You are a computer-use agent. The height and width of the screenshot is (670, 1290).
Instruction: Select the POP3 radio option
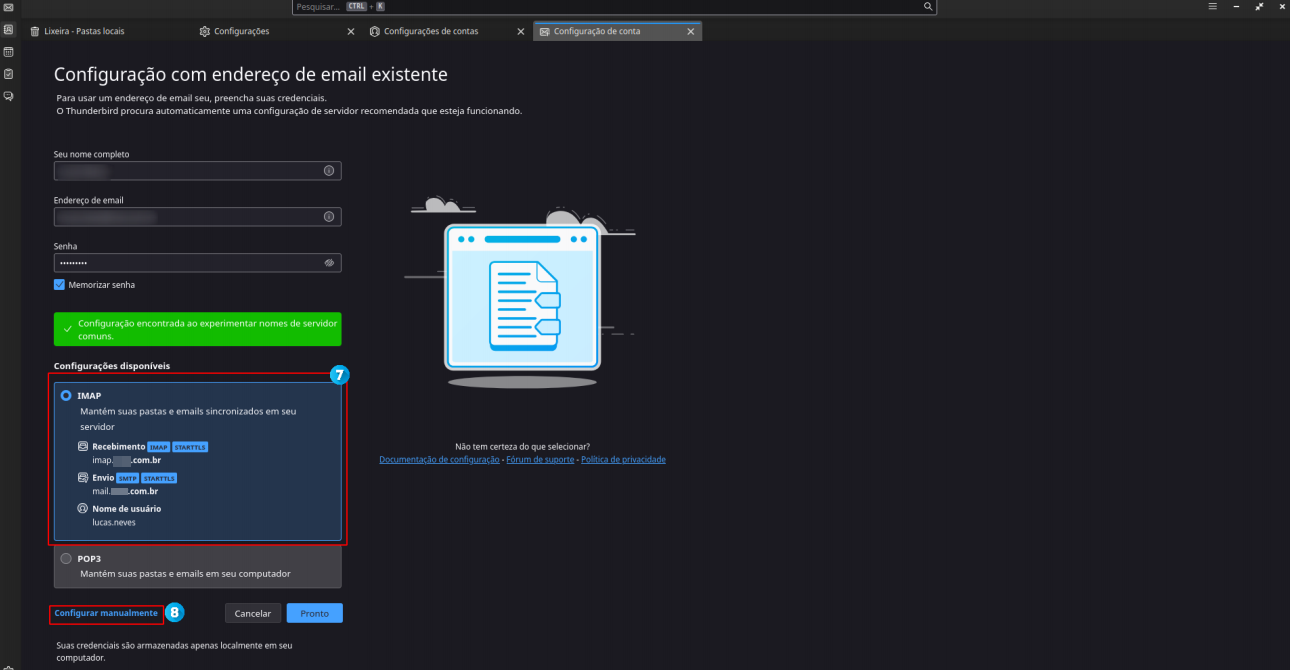click(x=66, y=559)
